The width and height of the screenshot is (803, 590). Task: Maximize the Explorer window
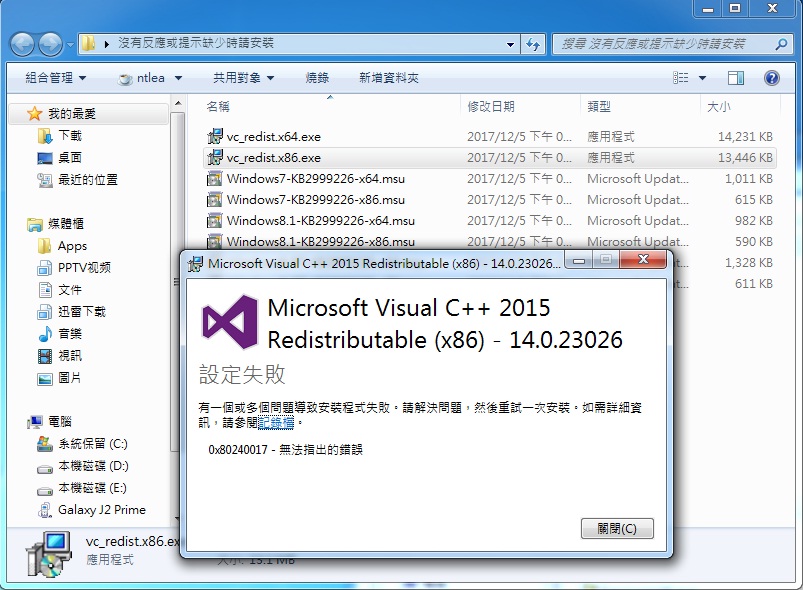[735, 8]
